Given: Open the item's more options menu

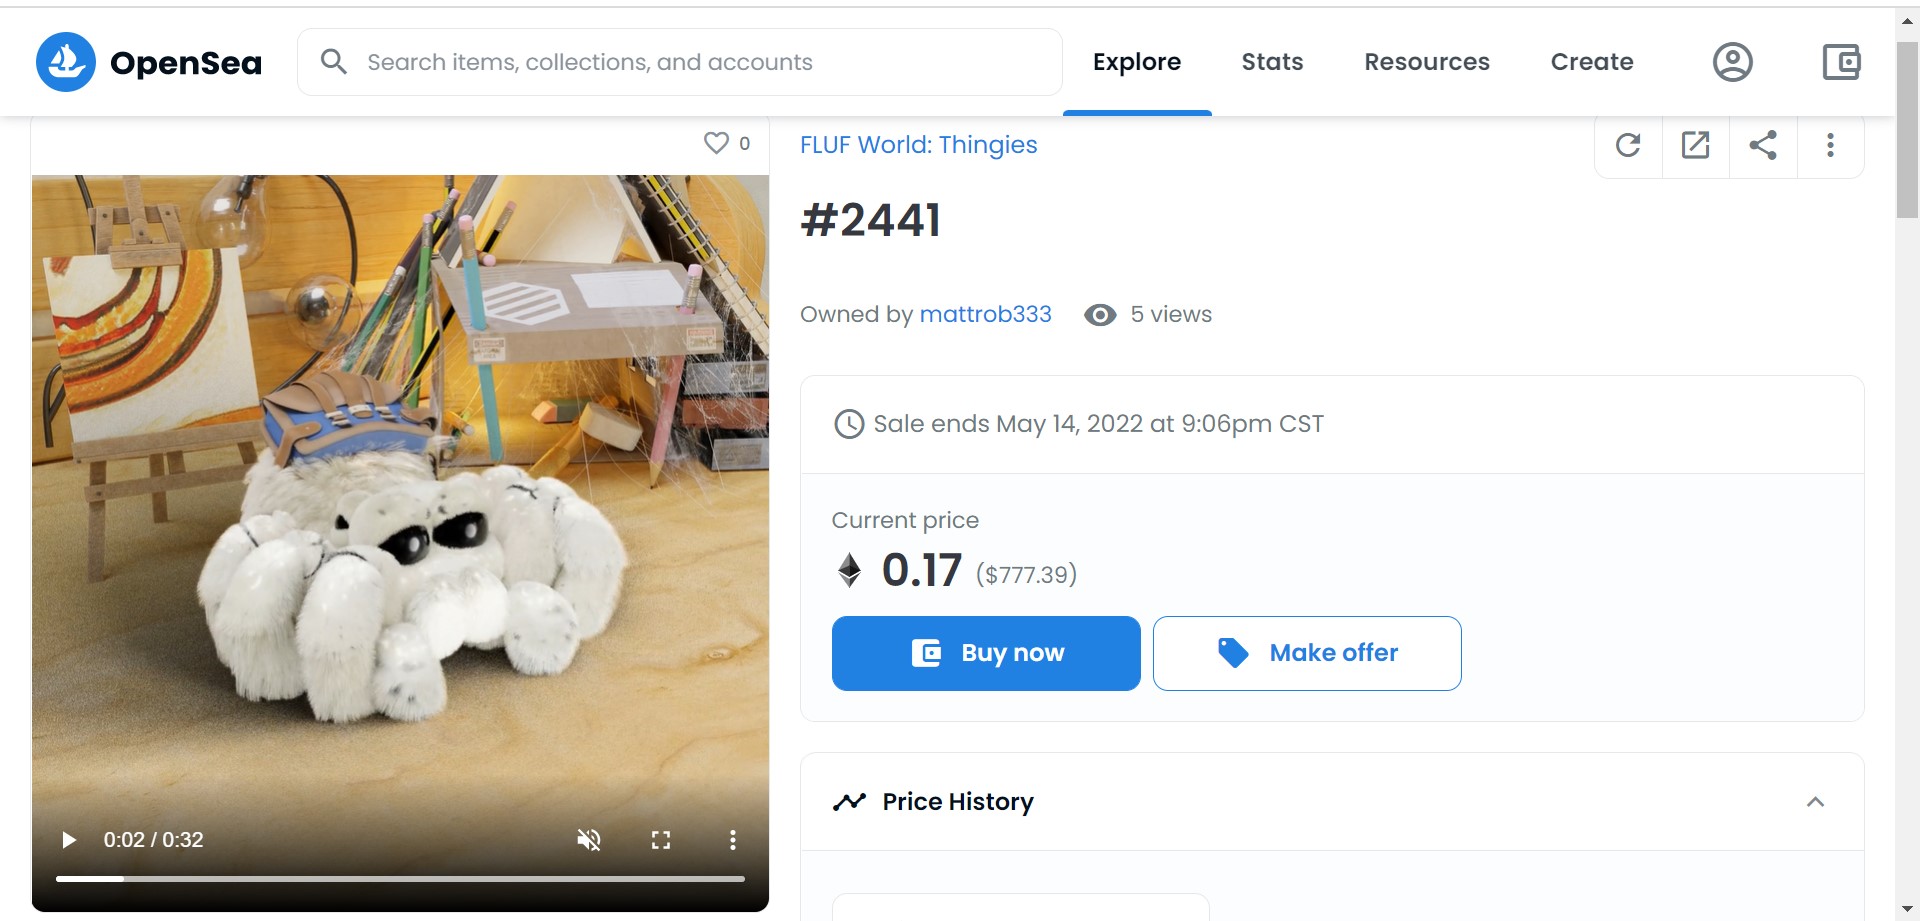Looking at the screenshot, I should tap(1830, 146).
